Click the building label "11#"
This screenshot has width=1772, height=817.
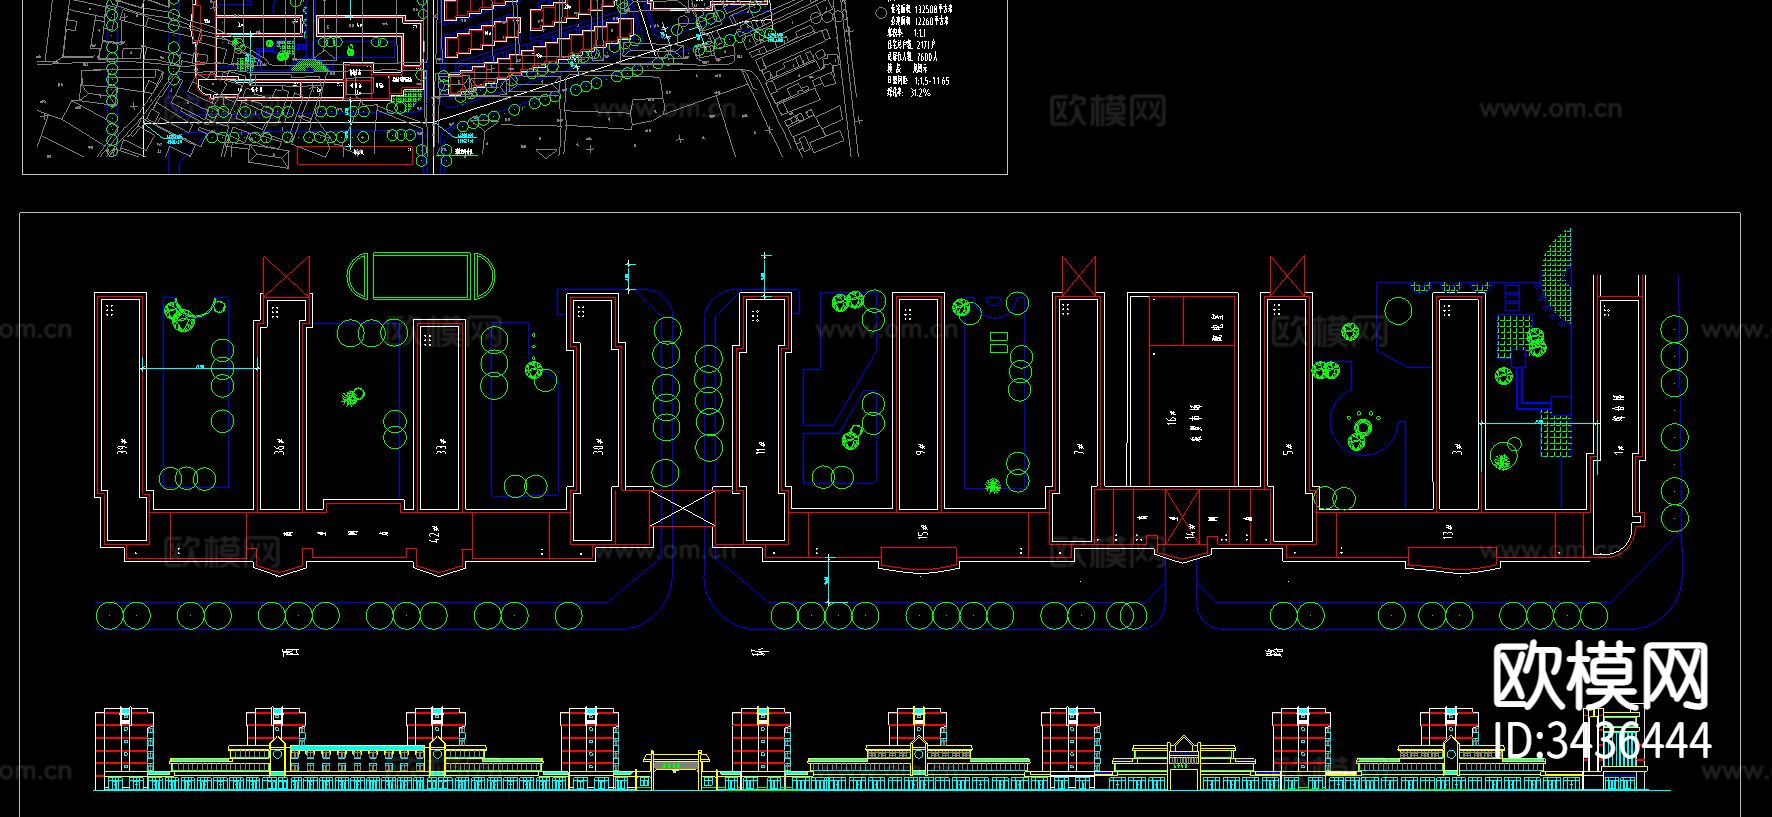[761, 447]
